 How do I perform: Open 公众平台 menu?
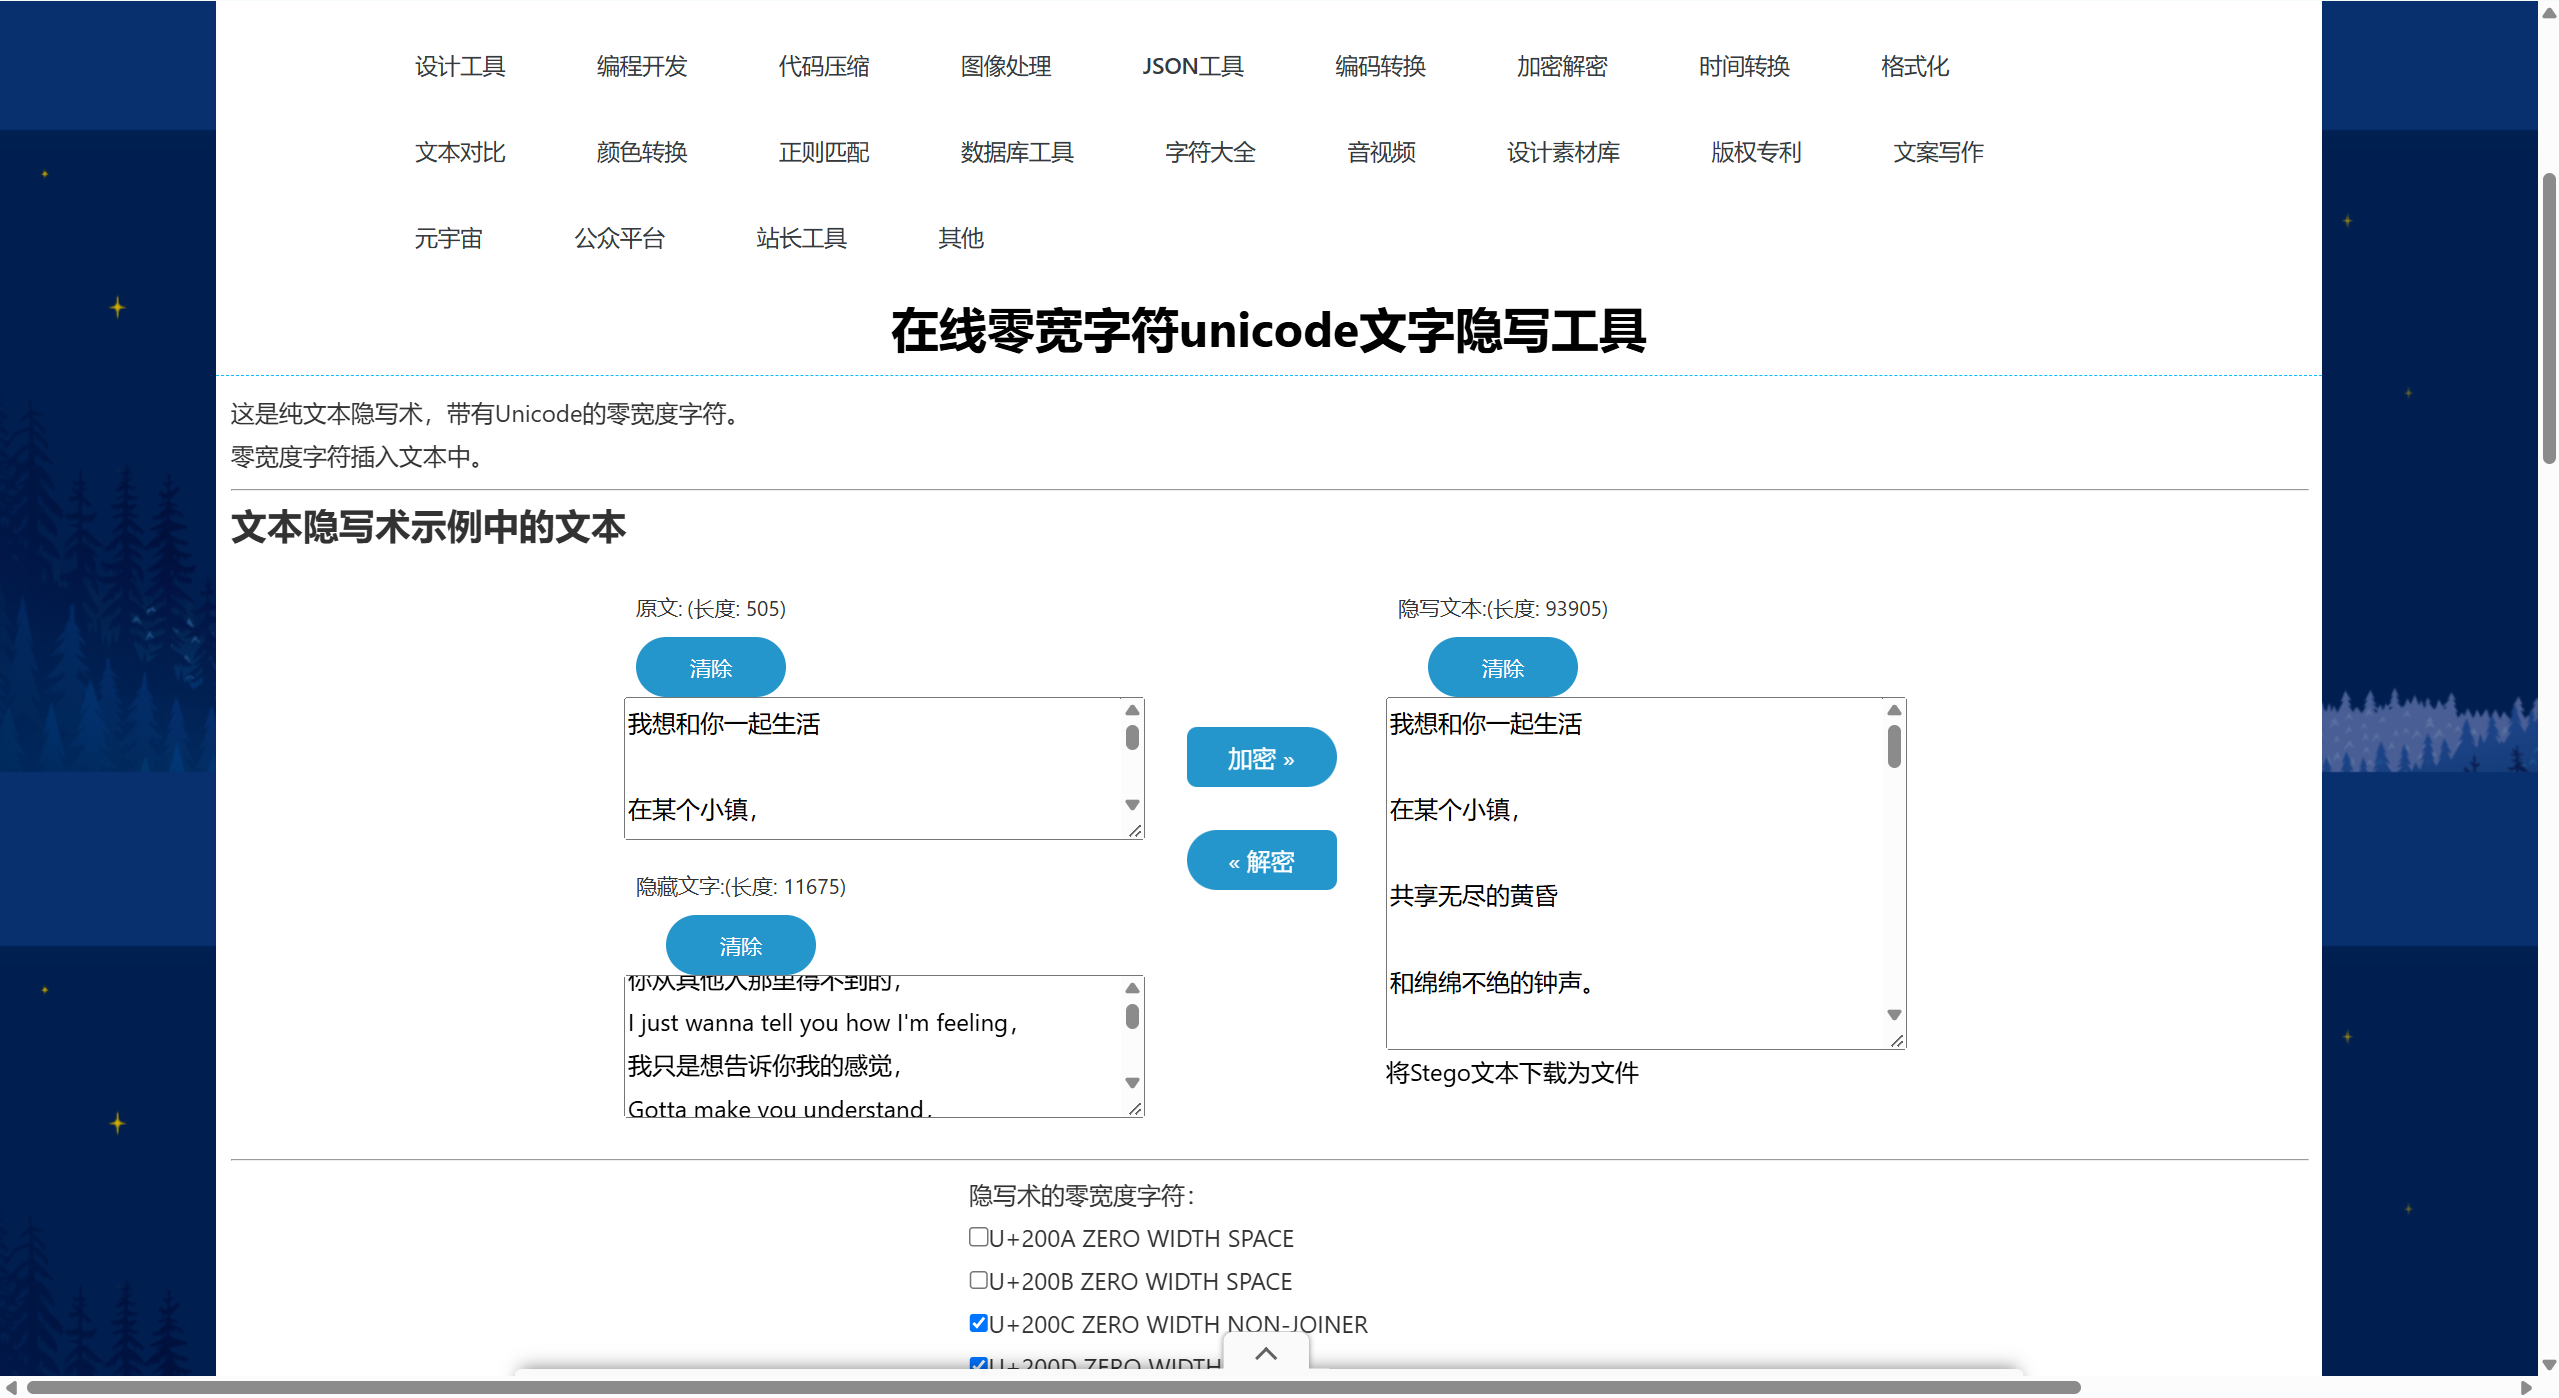pyautogui.click(x=619, y=238)
